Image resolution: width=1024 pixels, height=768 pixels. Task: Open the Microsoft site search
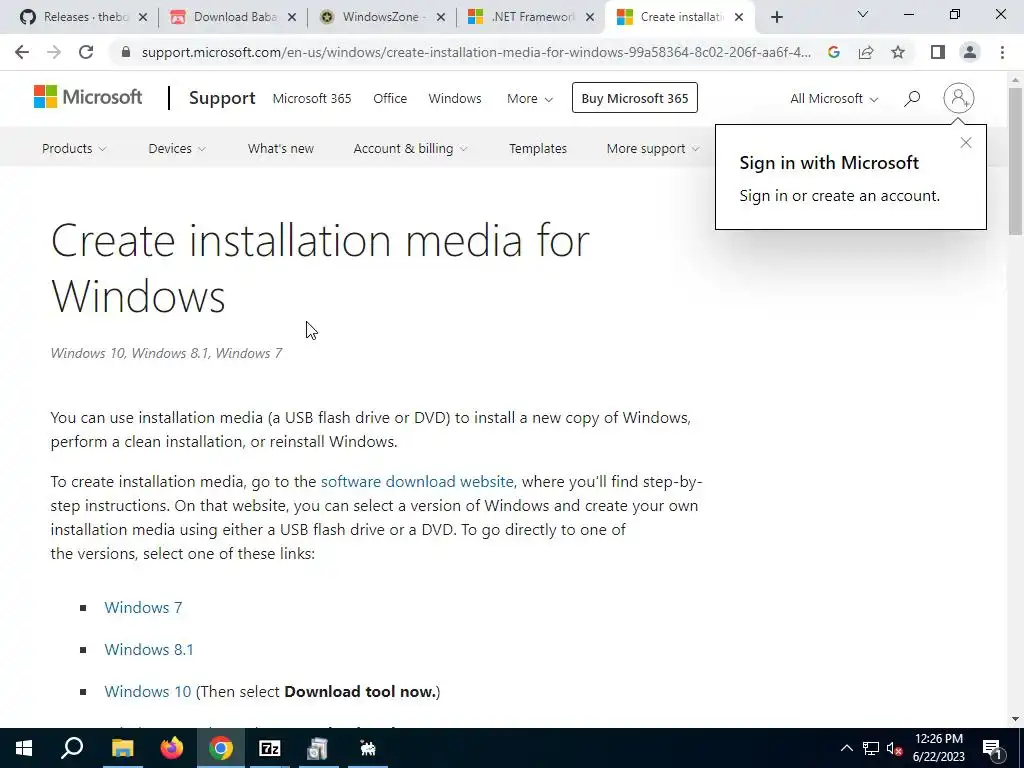coord(912,99)
